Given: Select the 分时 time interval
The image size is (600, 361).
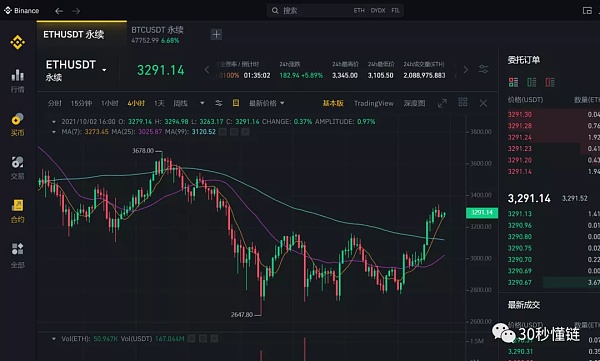Looking at the screenshot, I should [55, 103].
